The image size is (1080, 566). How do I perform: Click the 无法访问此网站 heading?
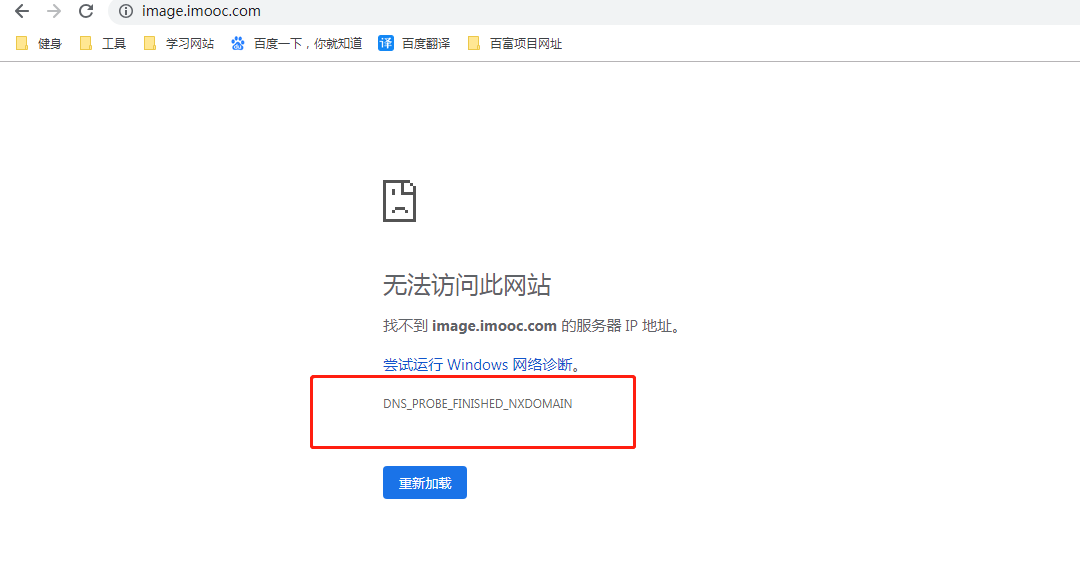point(467,284)
